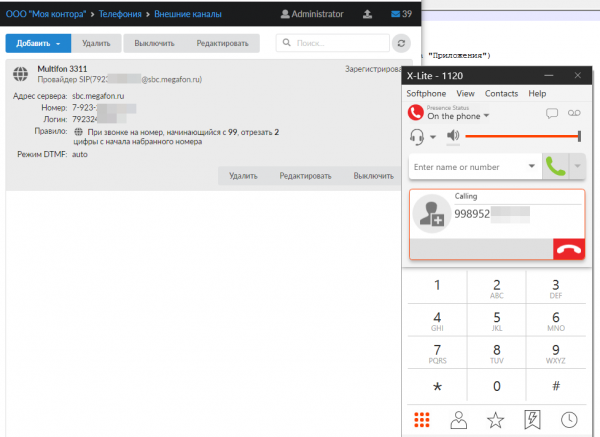Click the Редактировать button in the toolbar
600x437 pixels.
pos(221,44)
